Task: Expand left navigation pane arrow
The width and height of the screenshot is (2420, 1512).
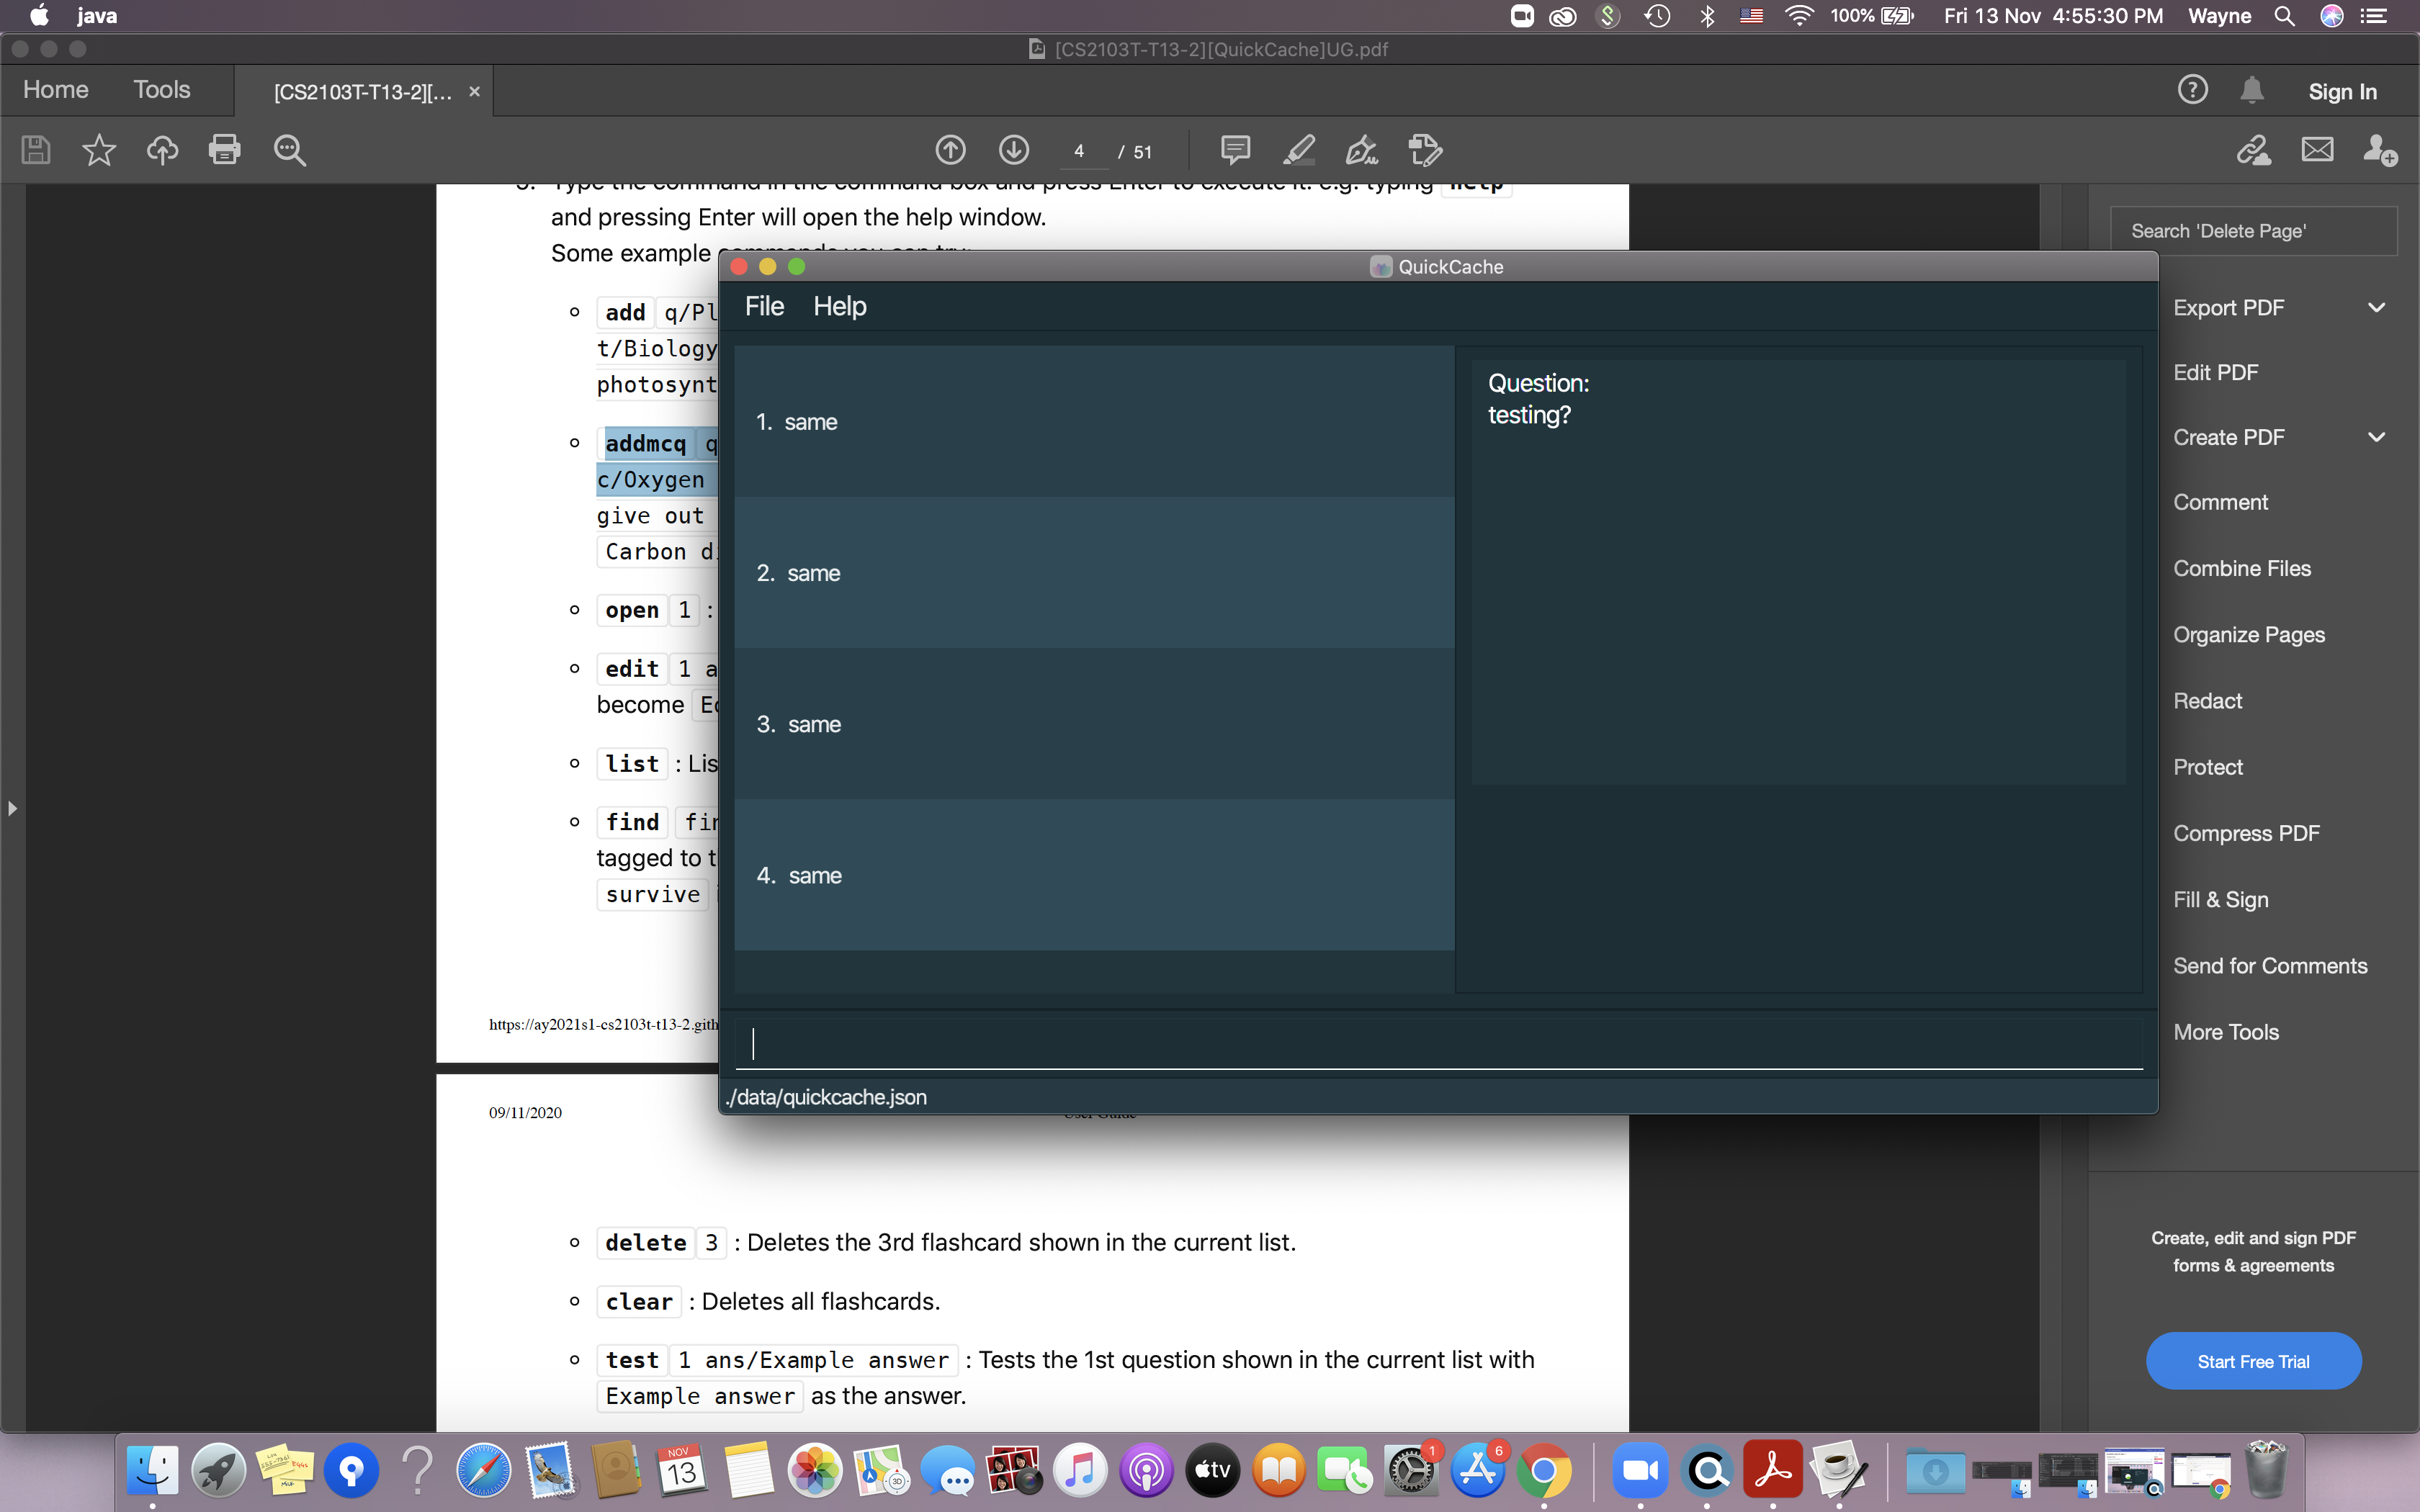Action: [12, 808]
